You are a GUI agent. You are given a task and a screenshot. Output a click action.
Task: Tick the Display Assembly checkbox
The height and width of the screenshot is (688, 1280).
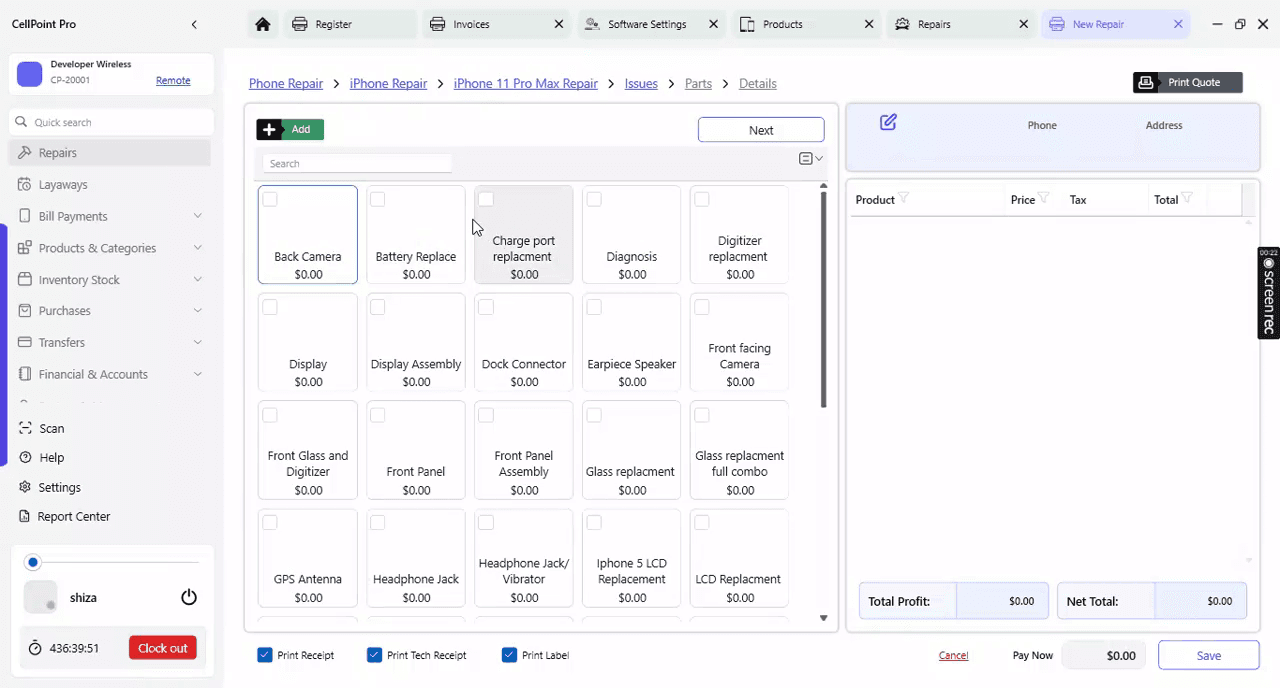click(x=378, y=307)
